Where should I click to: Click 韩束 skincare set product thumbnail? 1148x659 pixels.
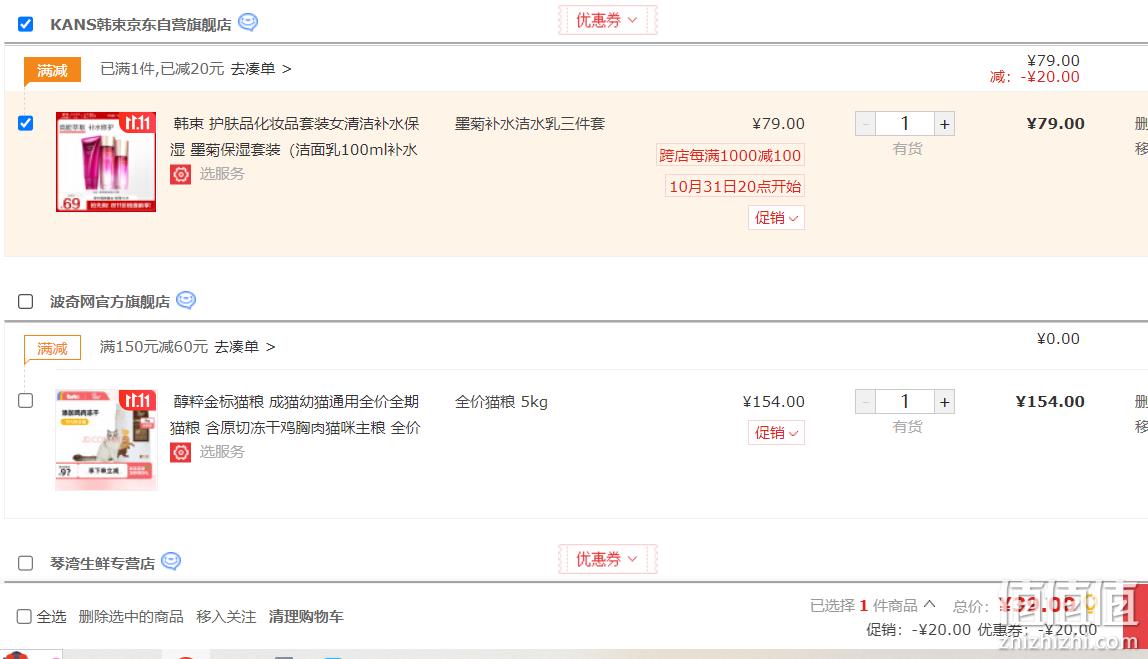(x=106, y=162)
